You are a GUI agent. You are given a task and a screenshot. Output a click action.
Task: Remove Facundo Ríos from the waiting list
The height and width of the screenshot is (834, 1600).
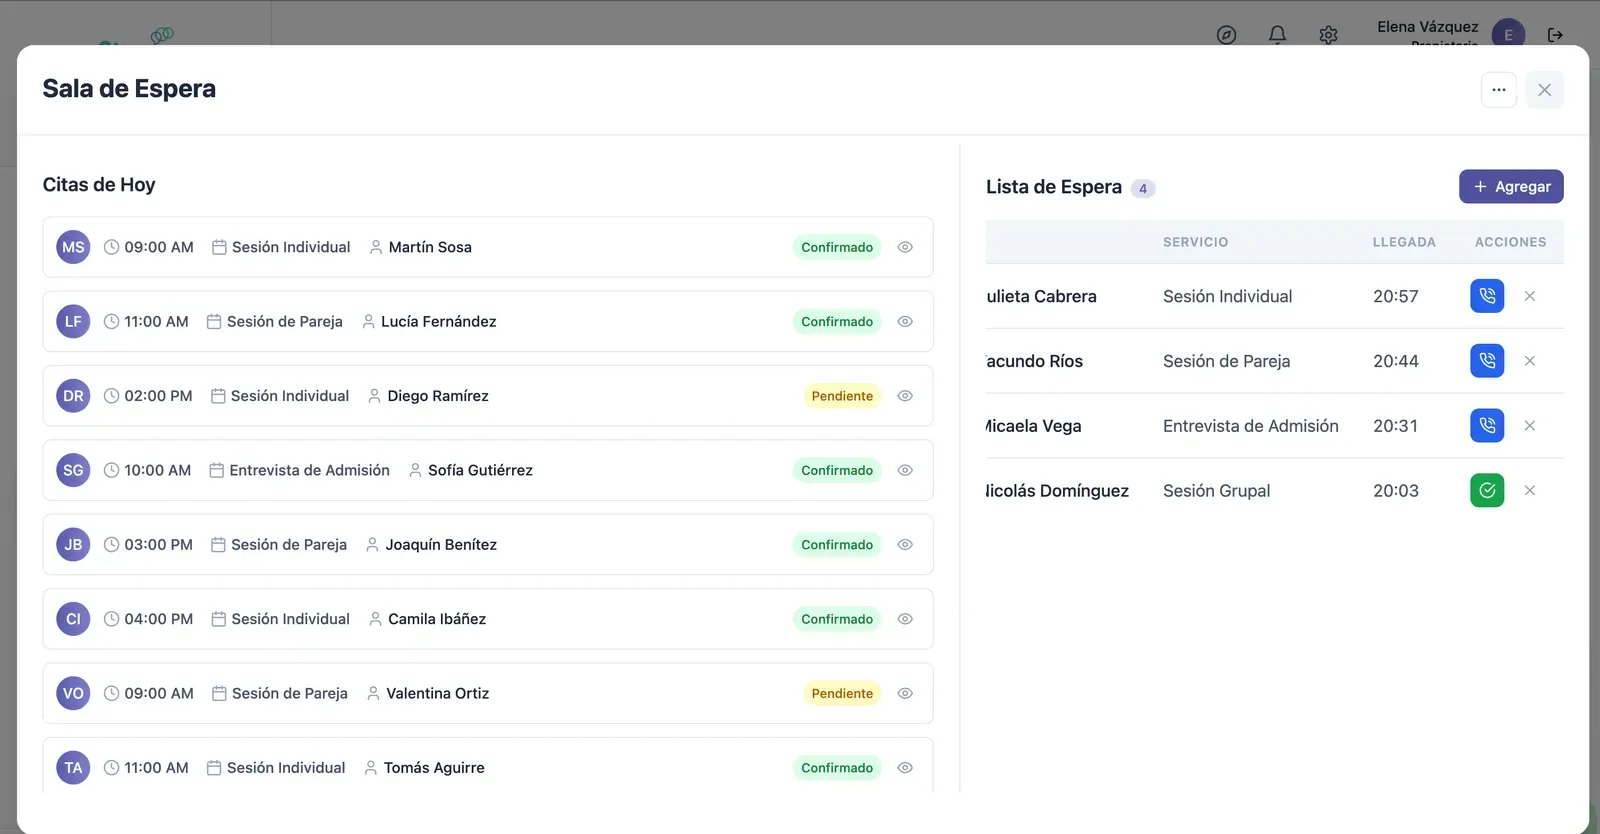coord(1530,361)
